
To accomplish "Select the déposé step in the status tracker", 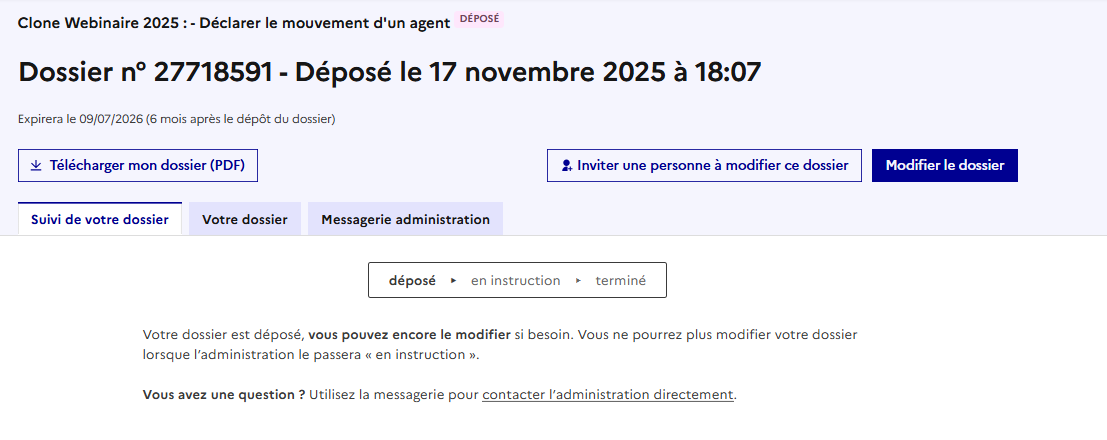I will tap(412, 281).
